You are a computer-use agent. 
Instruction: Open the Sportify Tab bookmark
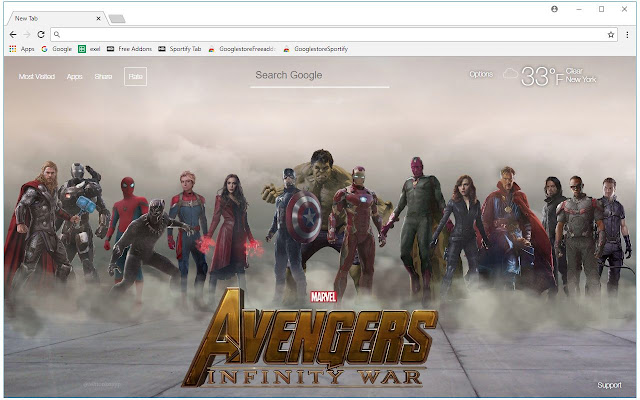coord(180,49)
